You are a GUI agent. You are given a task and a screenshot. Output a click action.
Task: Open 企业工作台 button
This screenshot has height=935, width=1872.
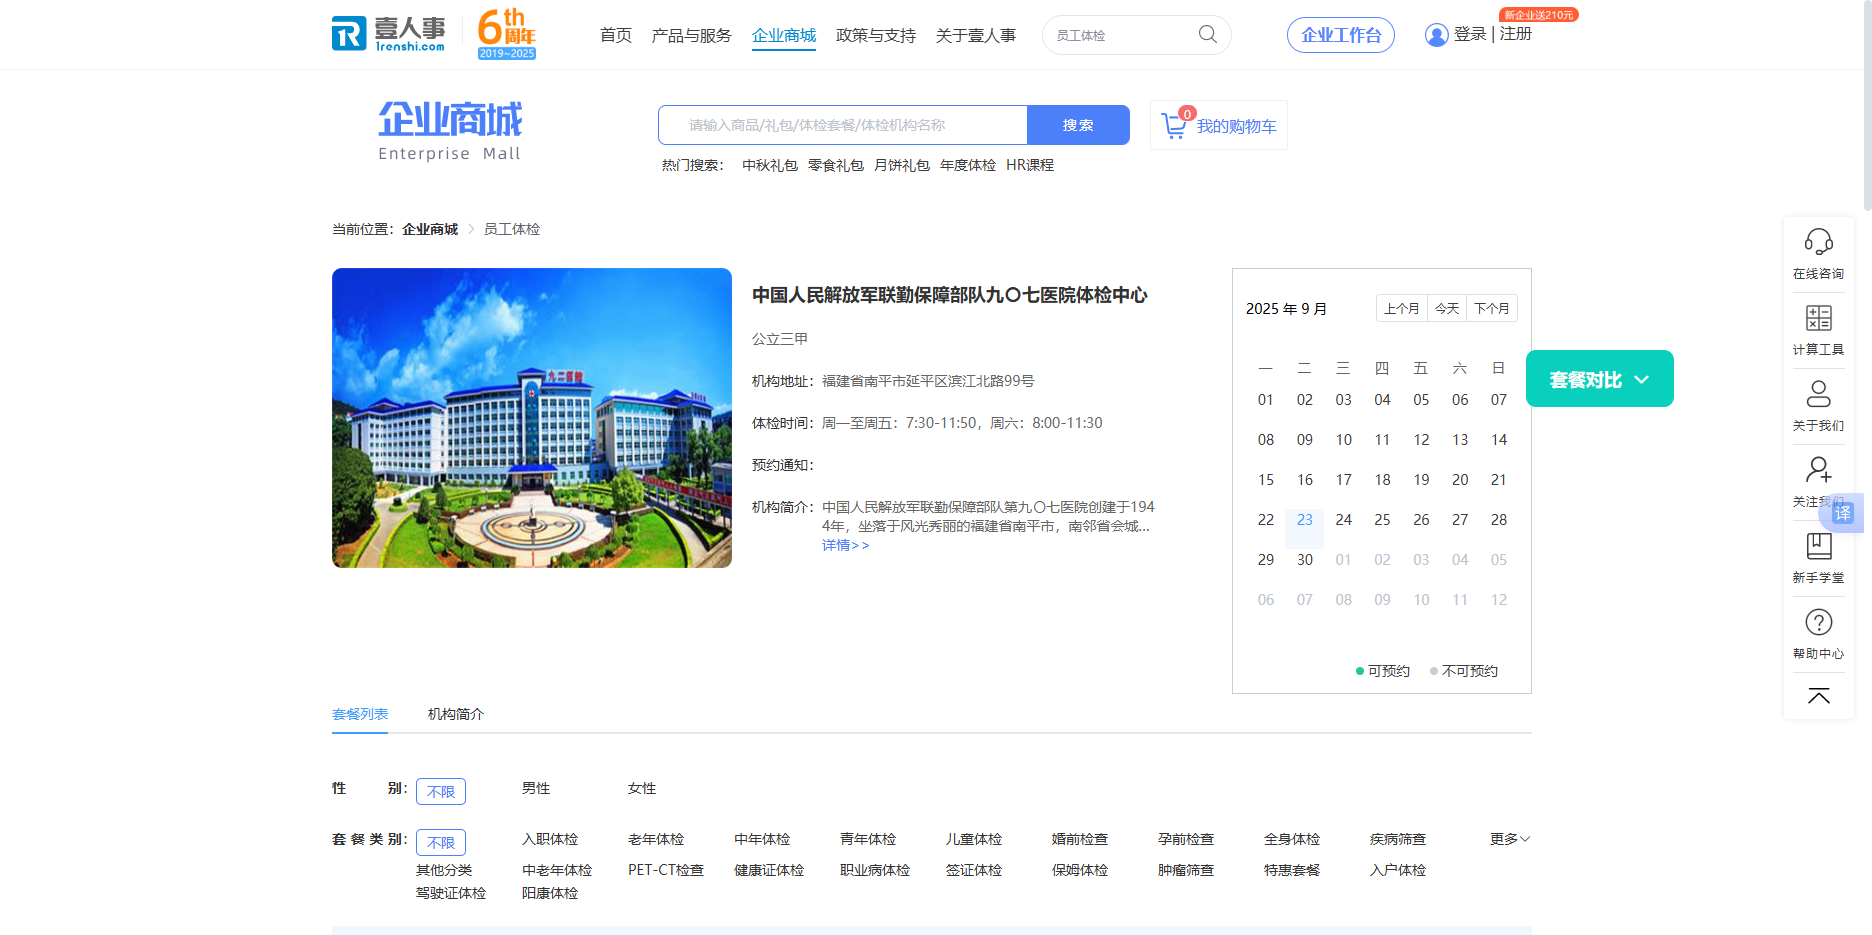point(1341,35)
